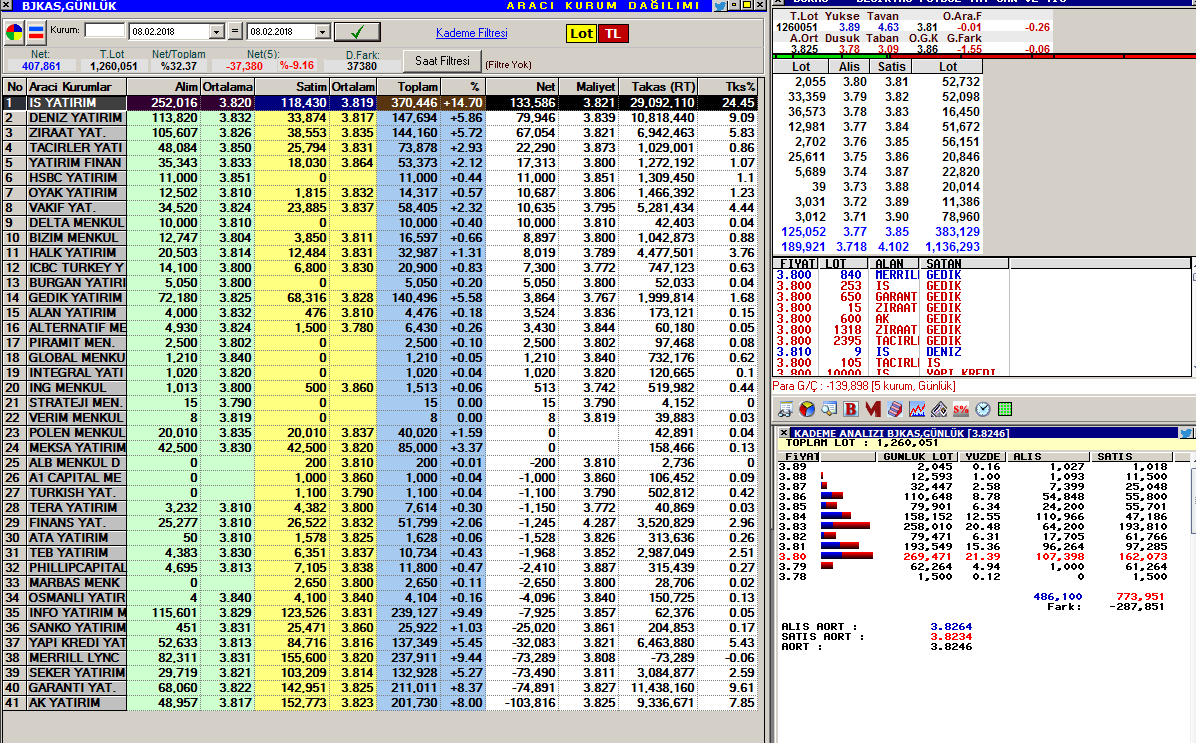Click the Alis column header in the order book
Image resolution: width=1196 pixels, height=743 pixels.
tap(850, 66)
